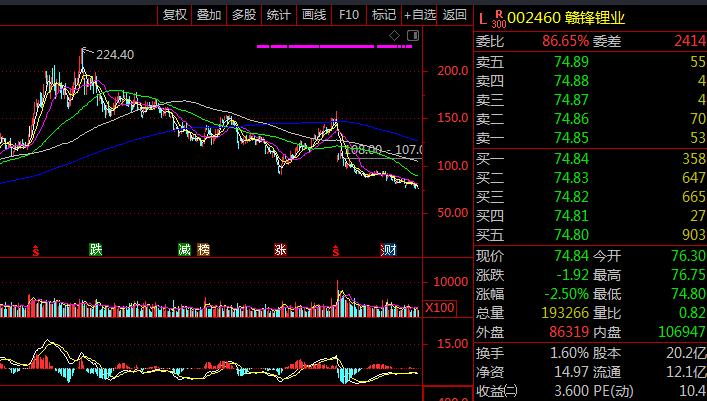Click the green 减 event marker

click(x=184, y=249)
